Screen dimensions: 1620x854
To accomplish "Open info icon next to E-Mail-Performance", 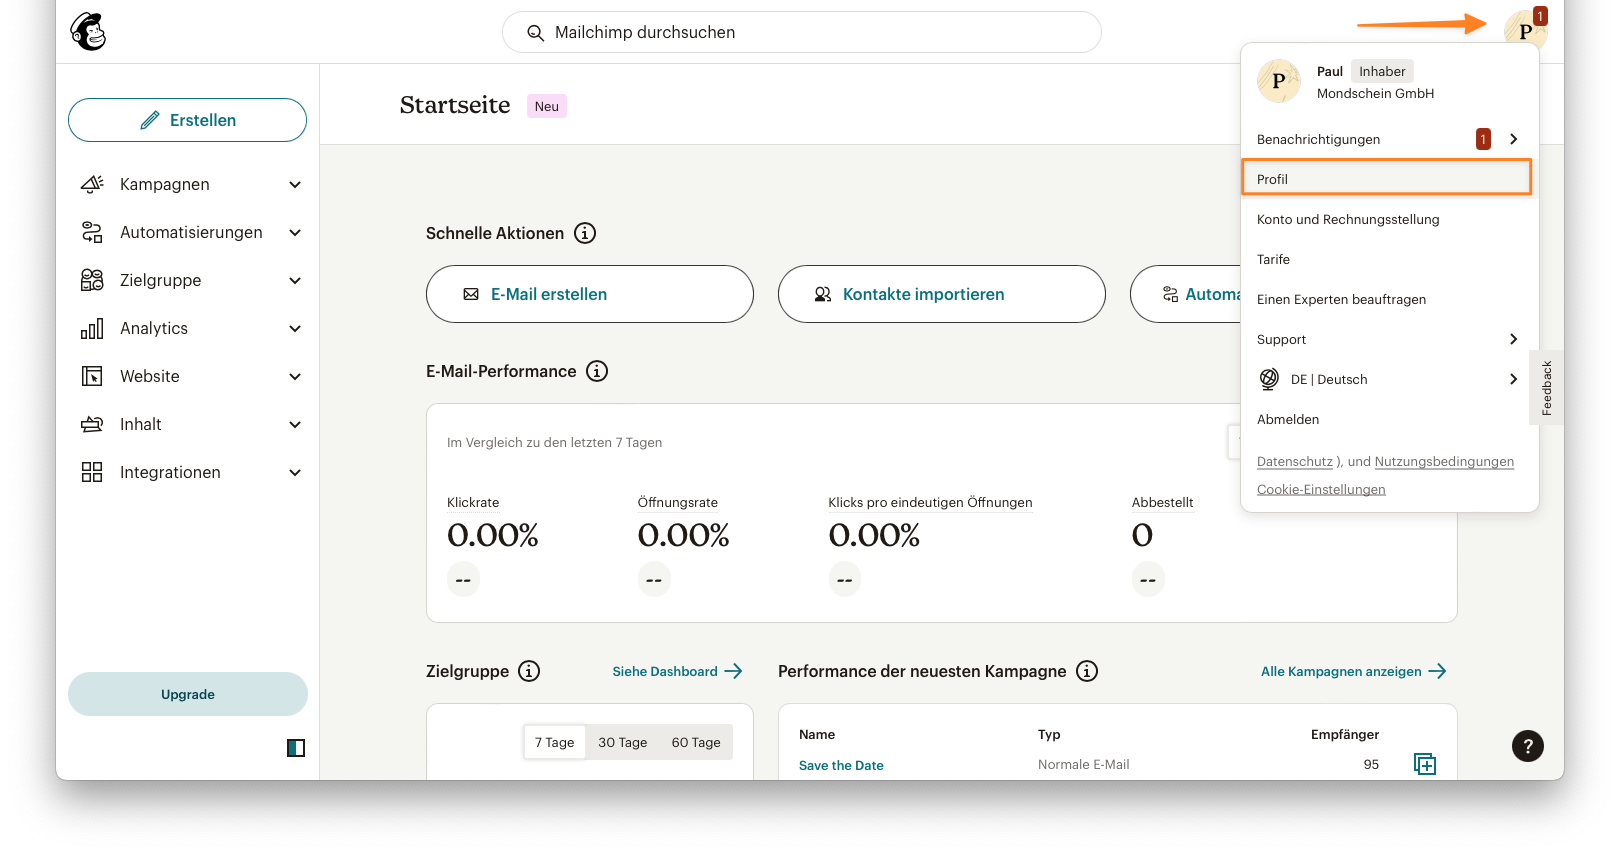I will pyautogui.click(x=597, y=371).
